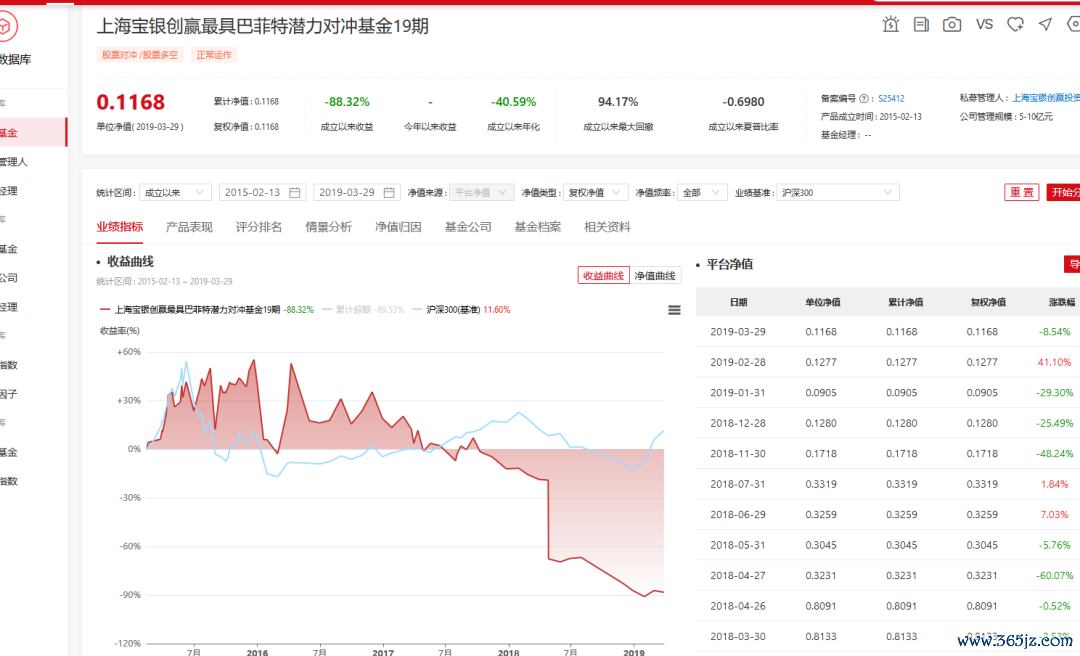Click the 正常运作 status tag
This screenshot has height=656, width=1080.
point(214,55)
